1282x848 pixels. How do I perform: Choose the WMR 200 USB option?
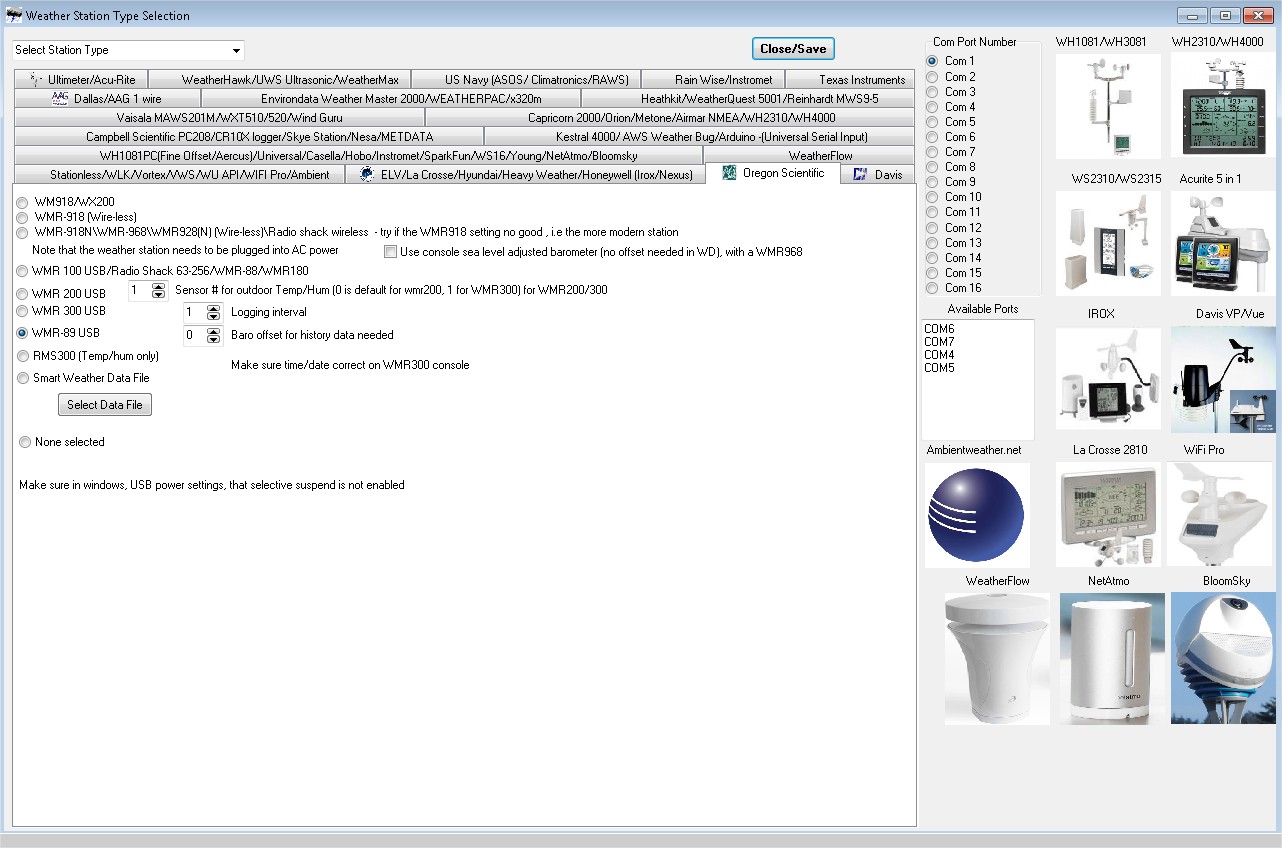tap(23, 294)
